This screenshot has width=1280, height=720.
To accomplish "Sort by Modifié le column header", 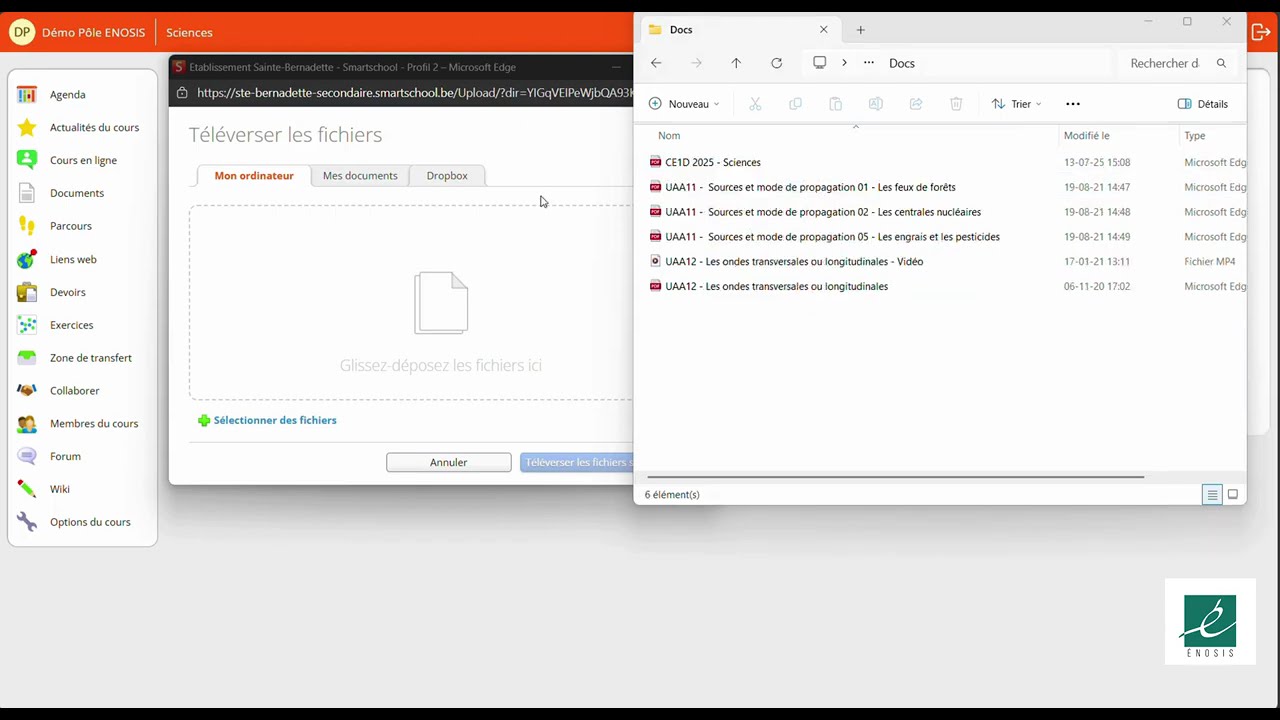I will tap(1087, 136).
